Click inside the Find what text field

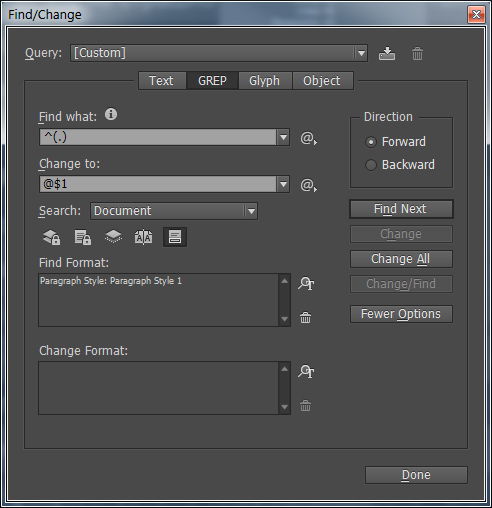pos(158,137)
